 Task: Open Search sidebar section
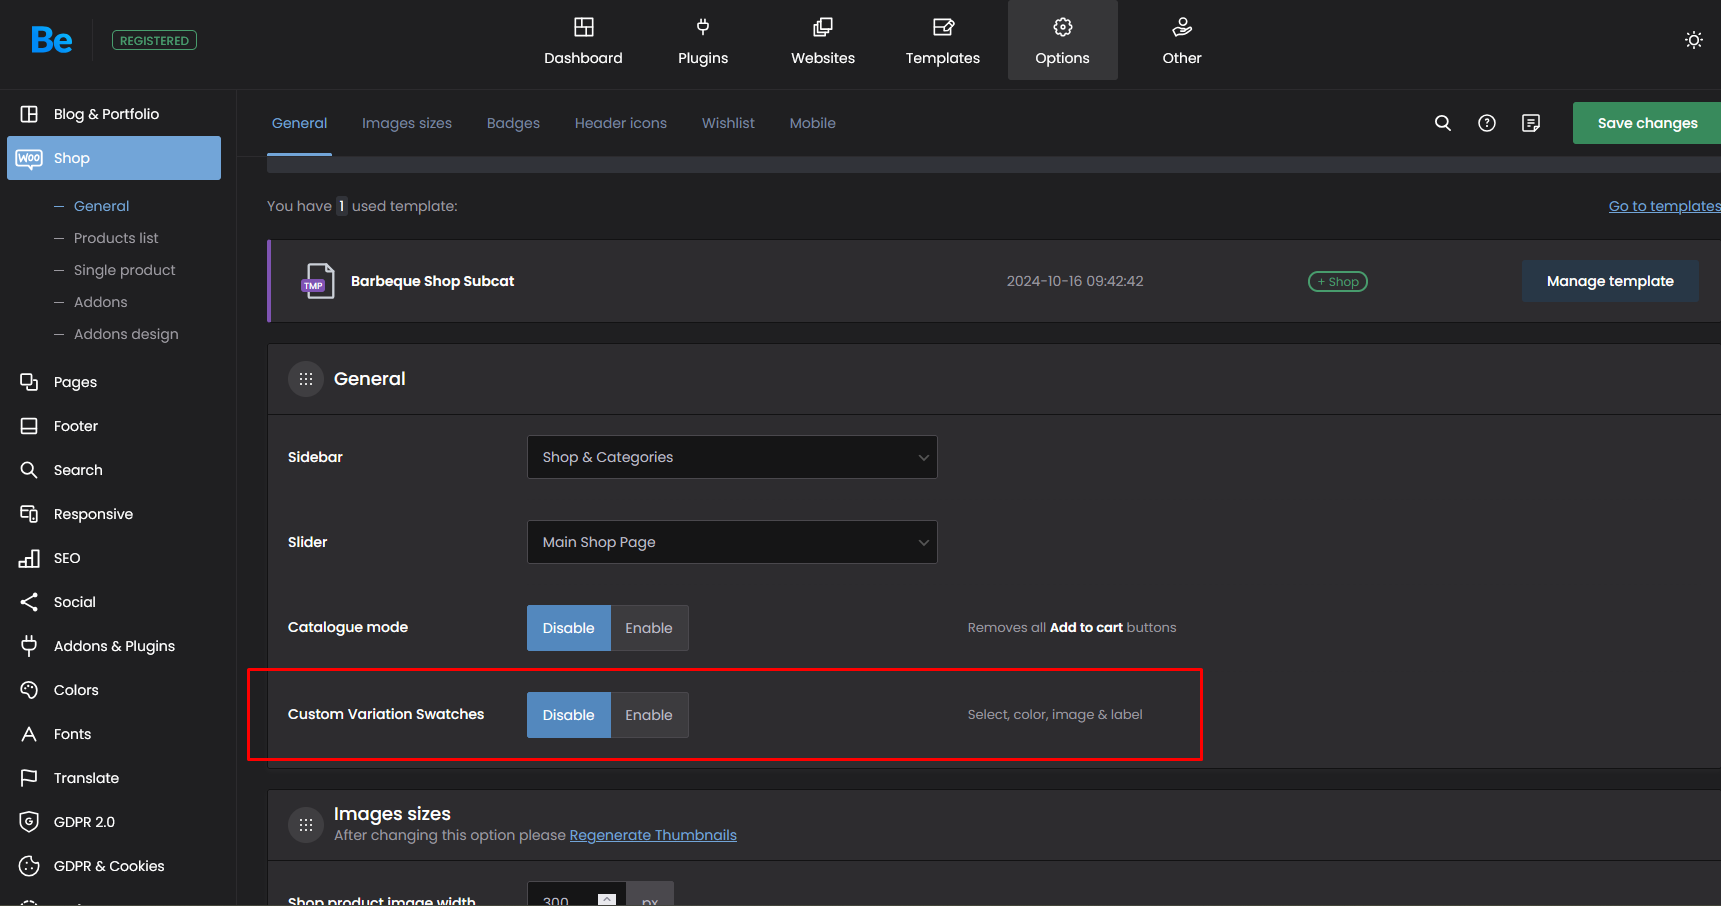(x=114, y=470)
